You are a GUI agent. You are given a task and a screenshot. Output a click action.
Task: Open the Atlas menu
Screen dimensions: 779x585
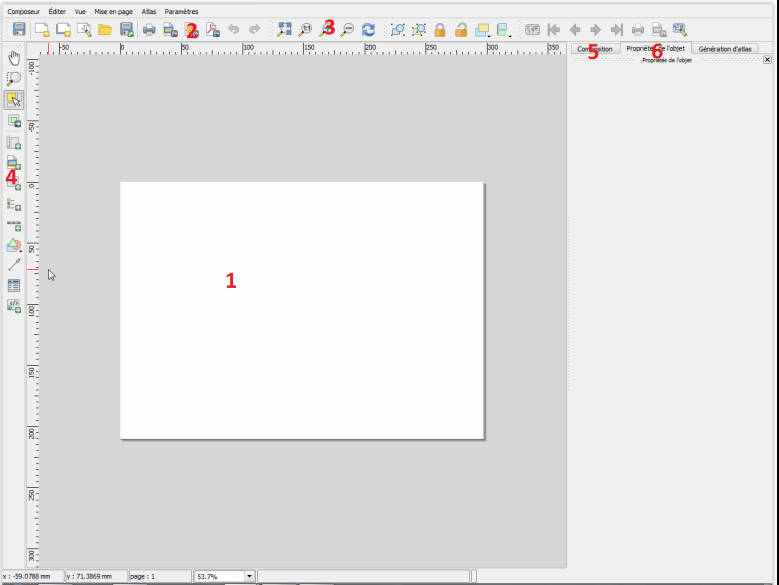pos(149,11)
